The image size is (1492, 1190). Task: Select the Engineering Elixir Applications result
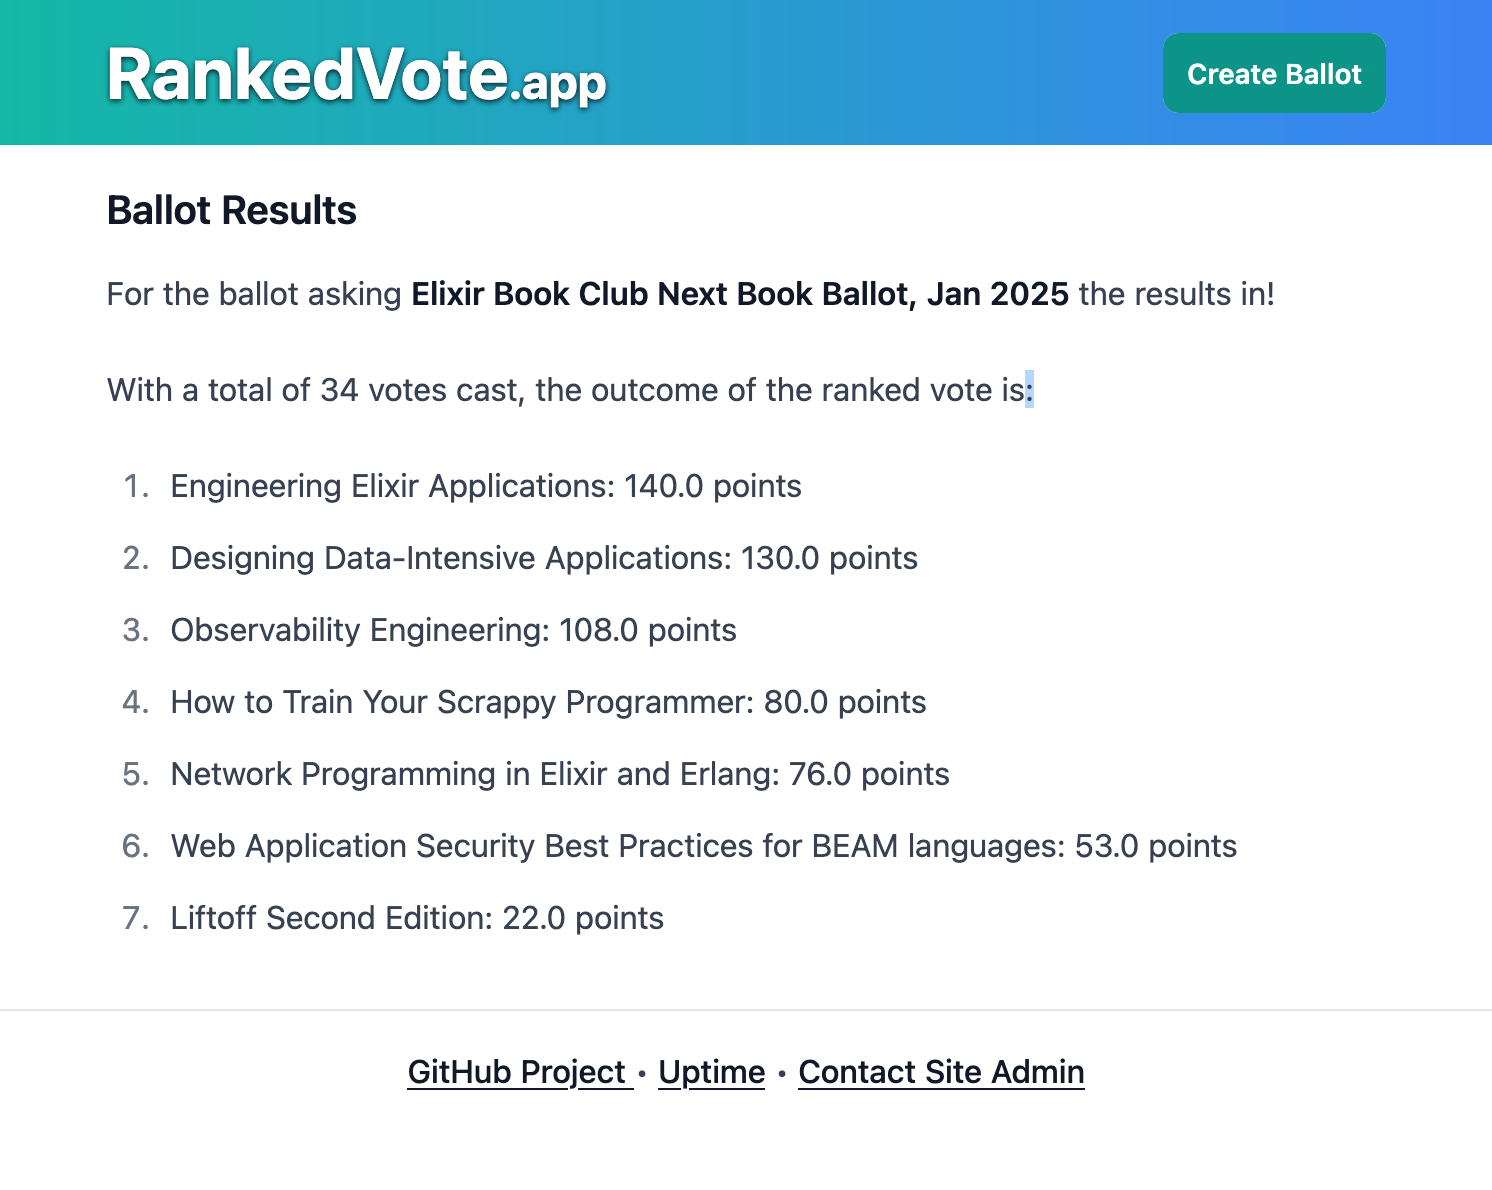486,486
